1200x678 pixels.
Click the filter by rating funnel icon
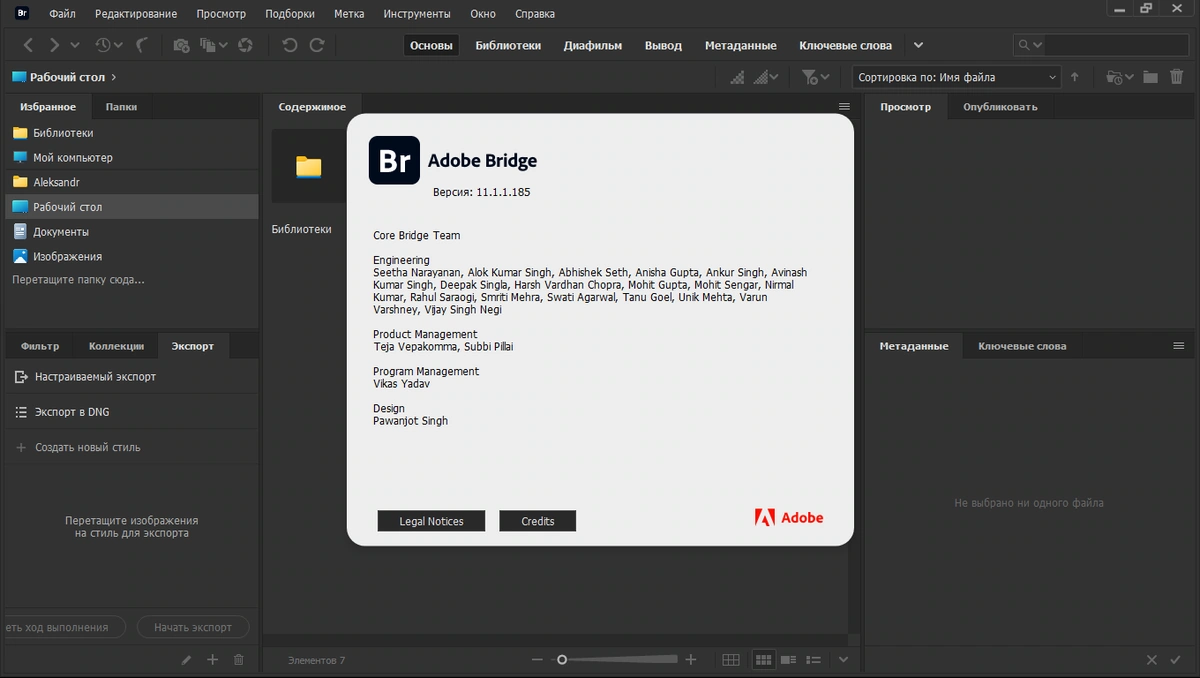[x=810, y=77]
